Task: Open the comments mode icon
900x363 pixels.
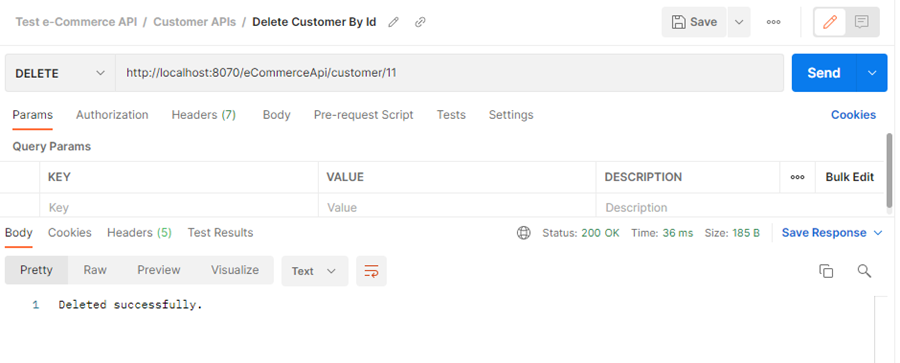Action: [x=861, y=22]
